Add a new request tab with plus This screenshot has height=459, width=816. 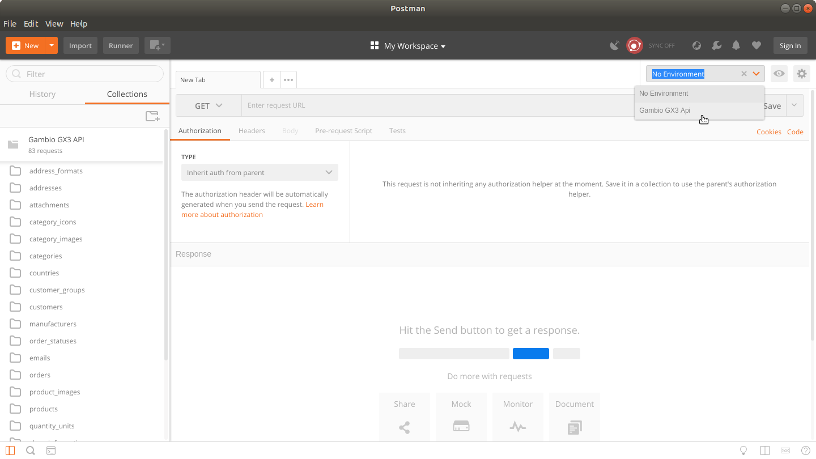(272, 79)
